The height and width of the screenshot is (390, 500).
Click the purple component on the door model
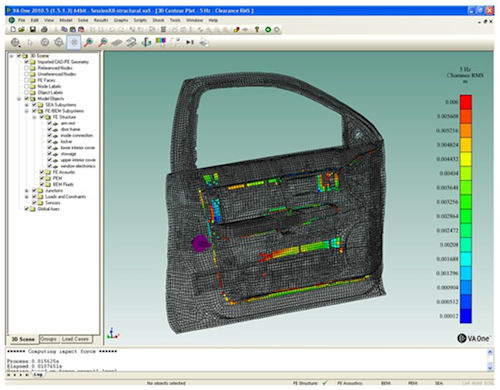(x=201, y=243)
